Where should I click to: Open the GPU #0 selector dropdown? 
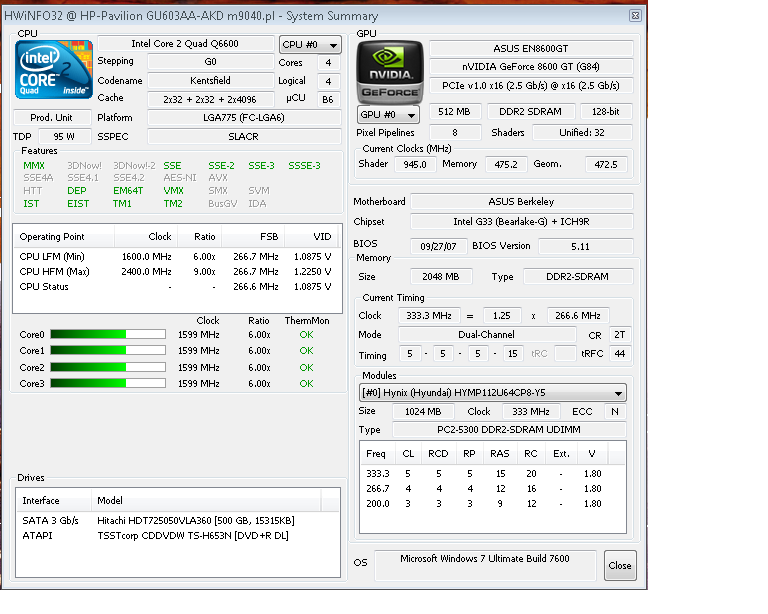[388, 115]
